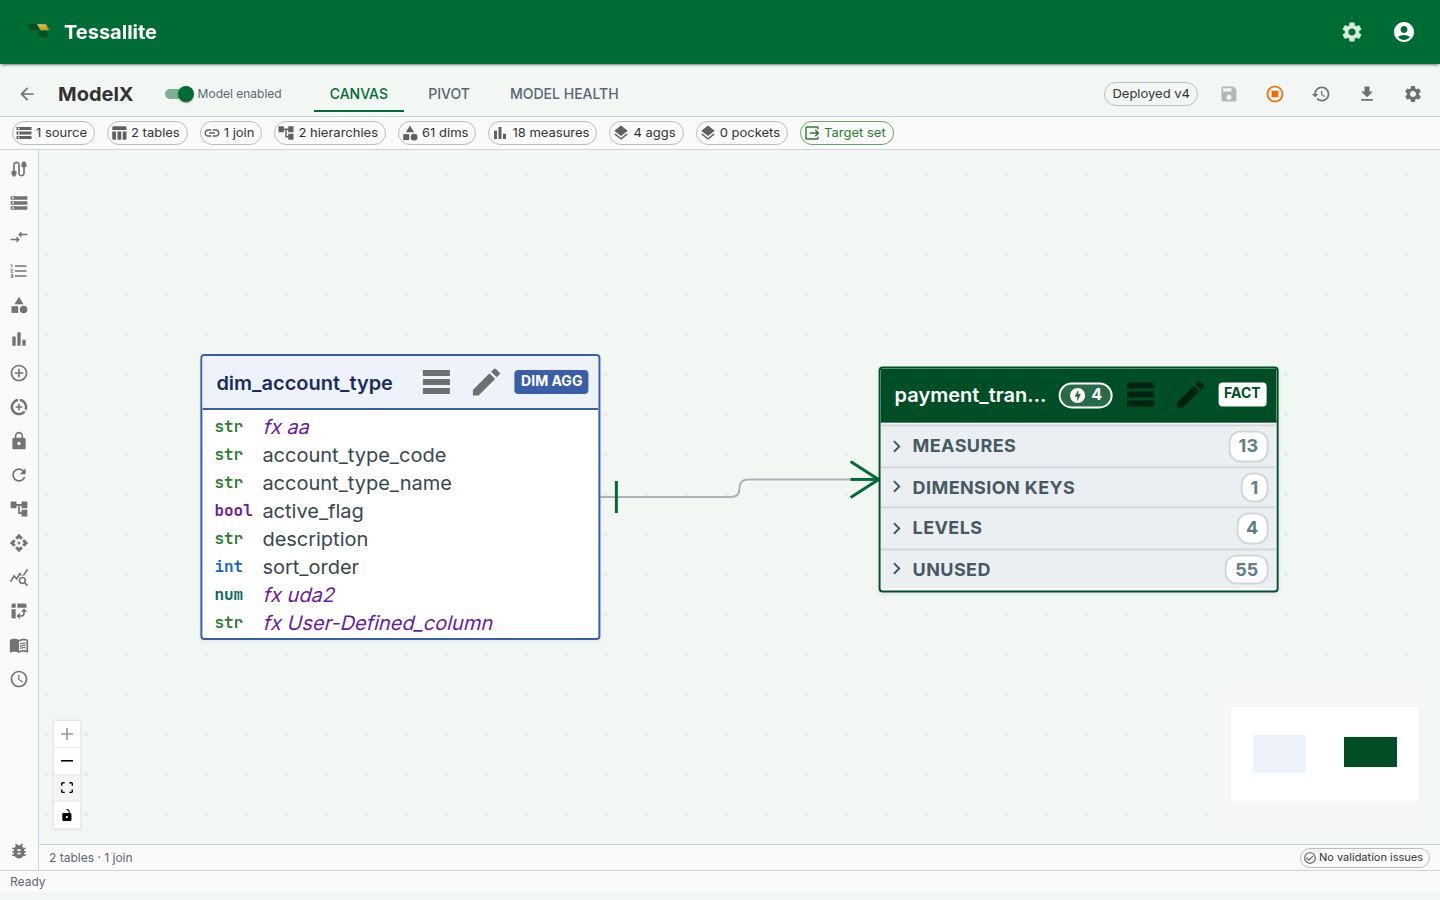Click the Deployed v4 status chip
This screenshot has height=900, width=1440.
[x=1151, y=94]
